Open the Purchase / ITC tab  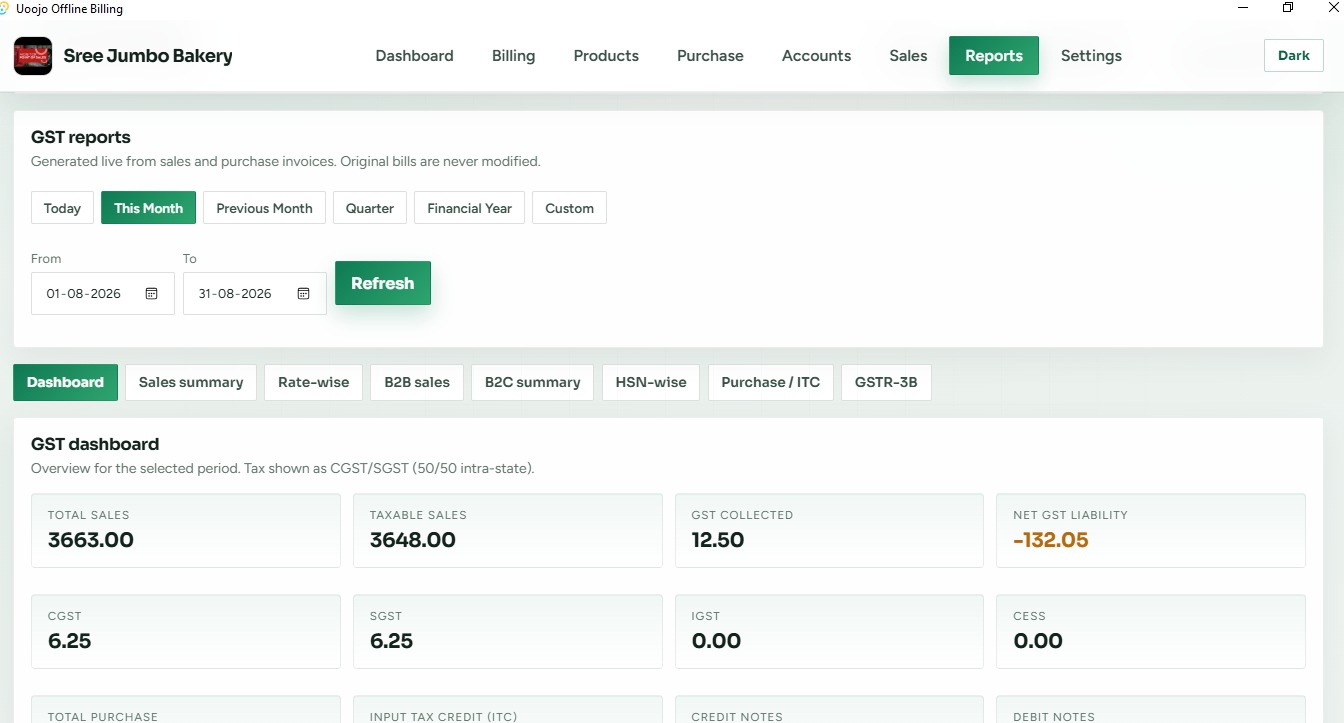770,382
